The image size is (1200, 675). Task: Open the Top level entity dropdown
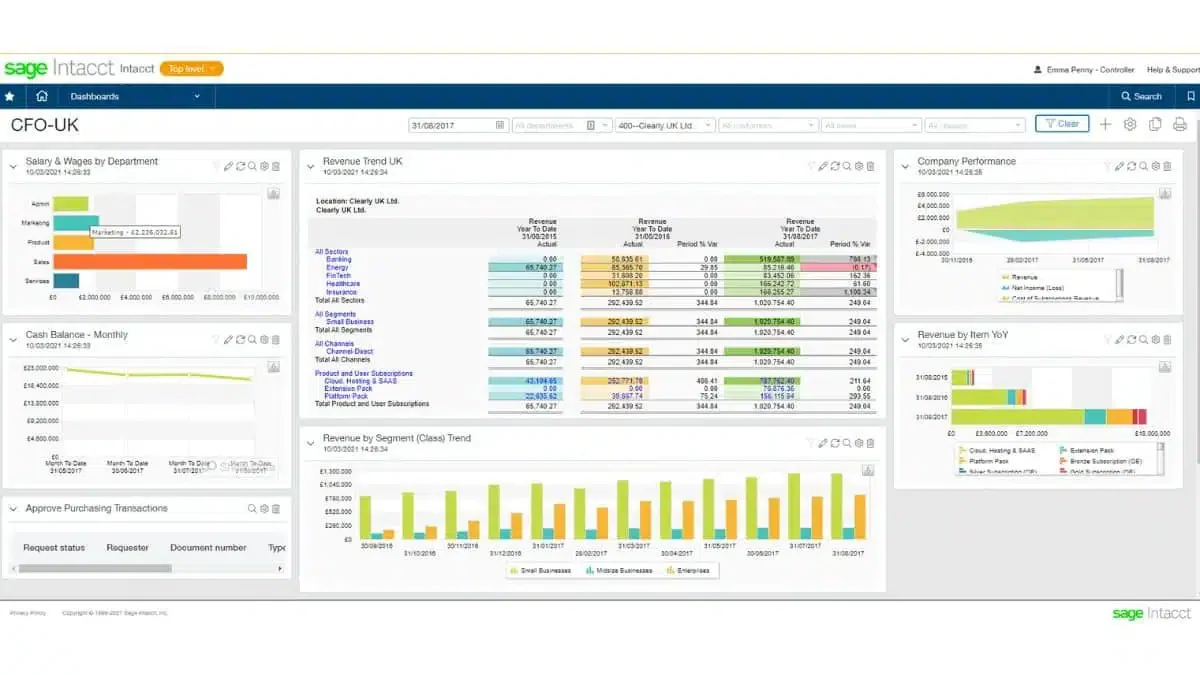click(191, 69)
